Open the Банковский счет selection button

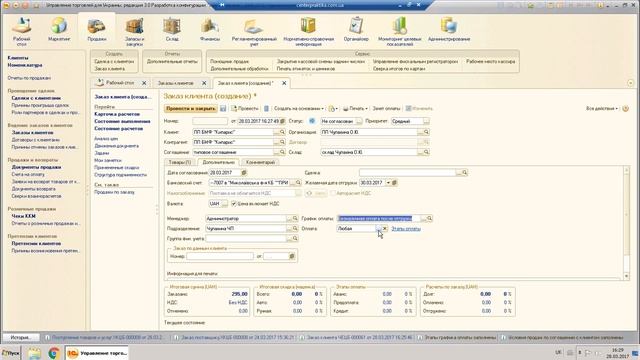coord(291,183)
